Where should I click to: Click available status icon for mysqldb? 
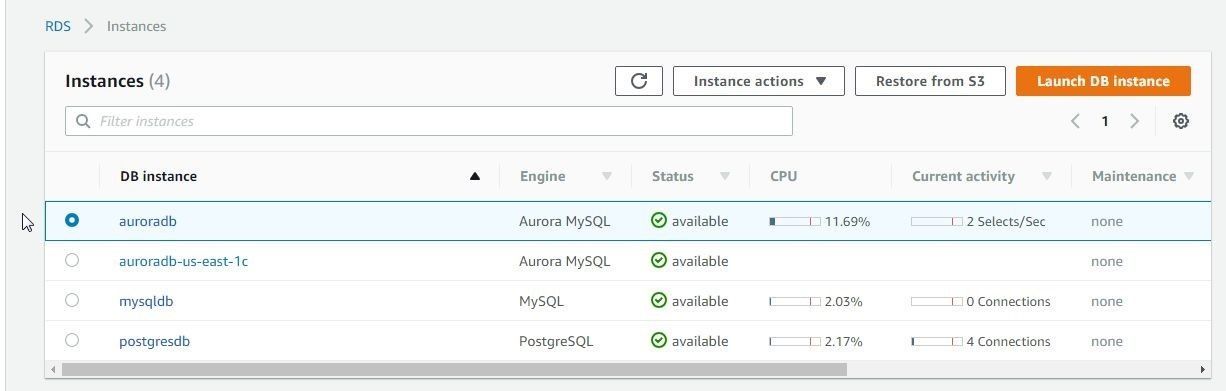point(659,301)
